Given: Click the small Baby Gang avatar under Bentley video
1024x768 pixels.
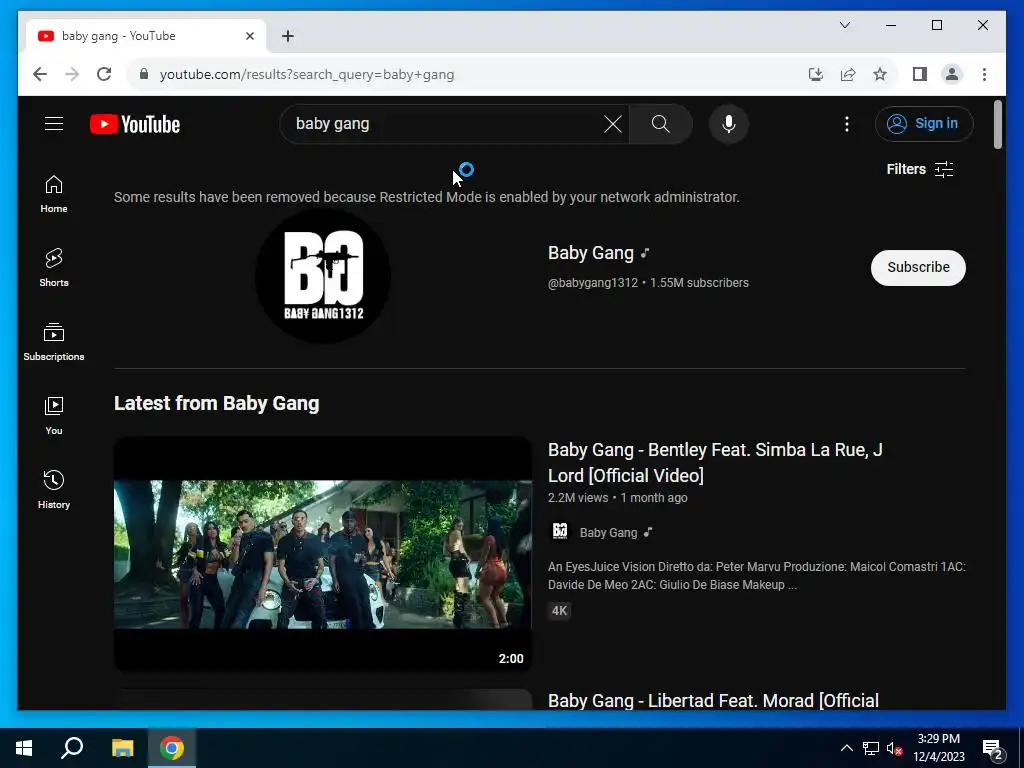Looking at the screenshot, I should click(560, 532).
